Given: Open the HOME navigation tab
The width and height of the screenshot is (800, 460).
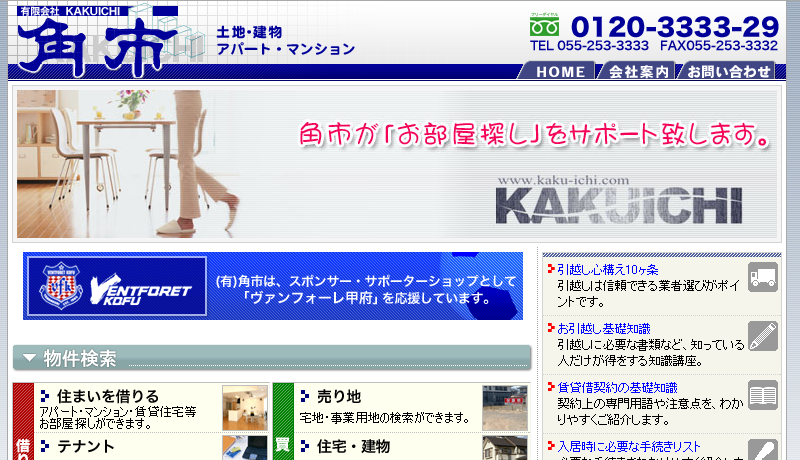Looking at the screenshot, I should (x=559, y=71).
